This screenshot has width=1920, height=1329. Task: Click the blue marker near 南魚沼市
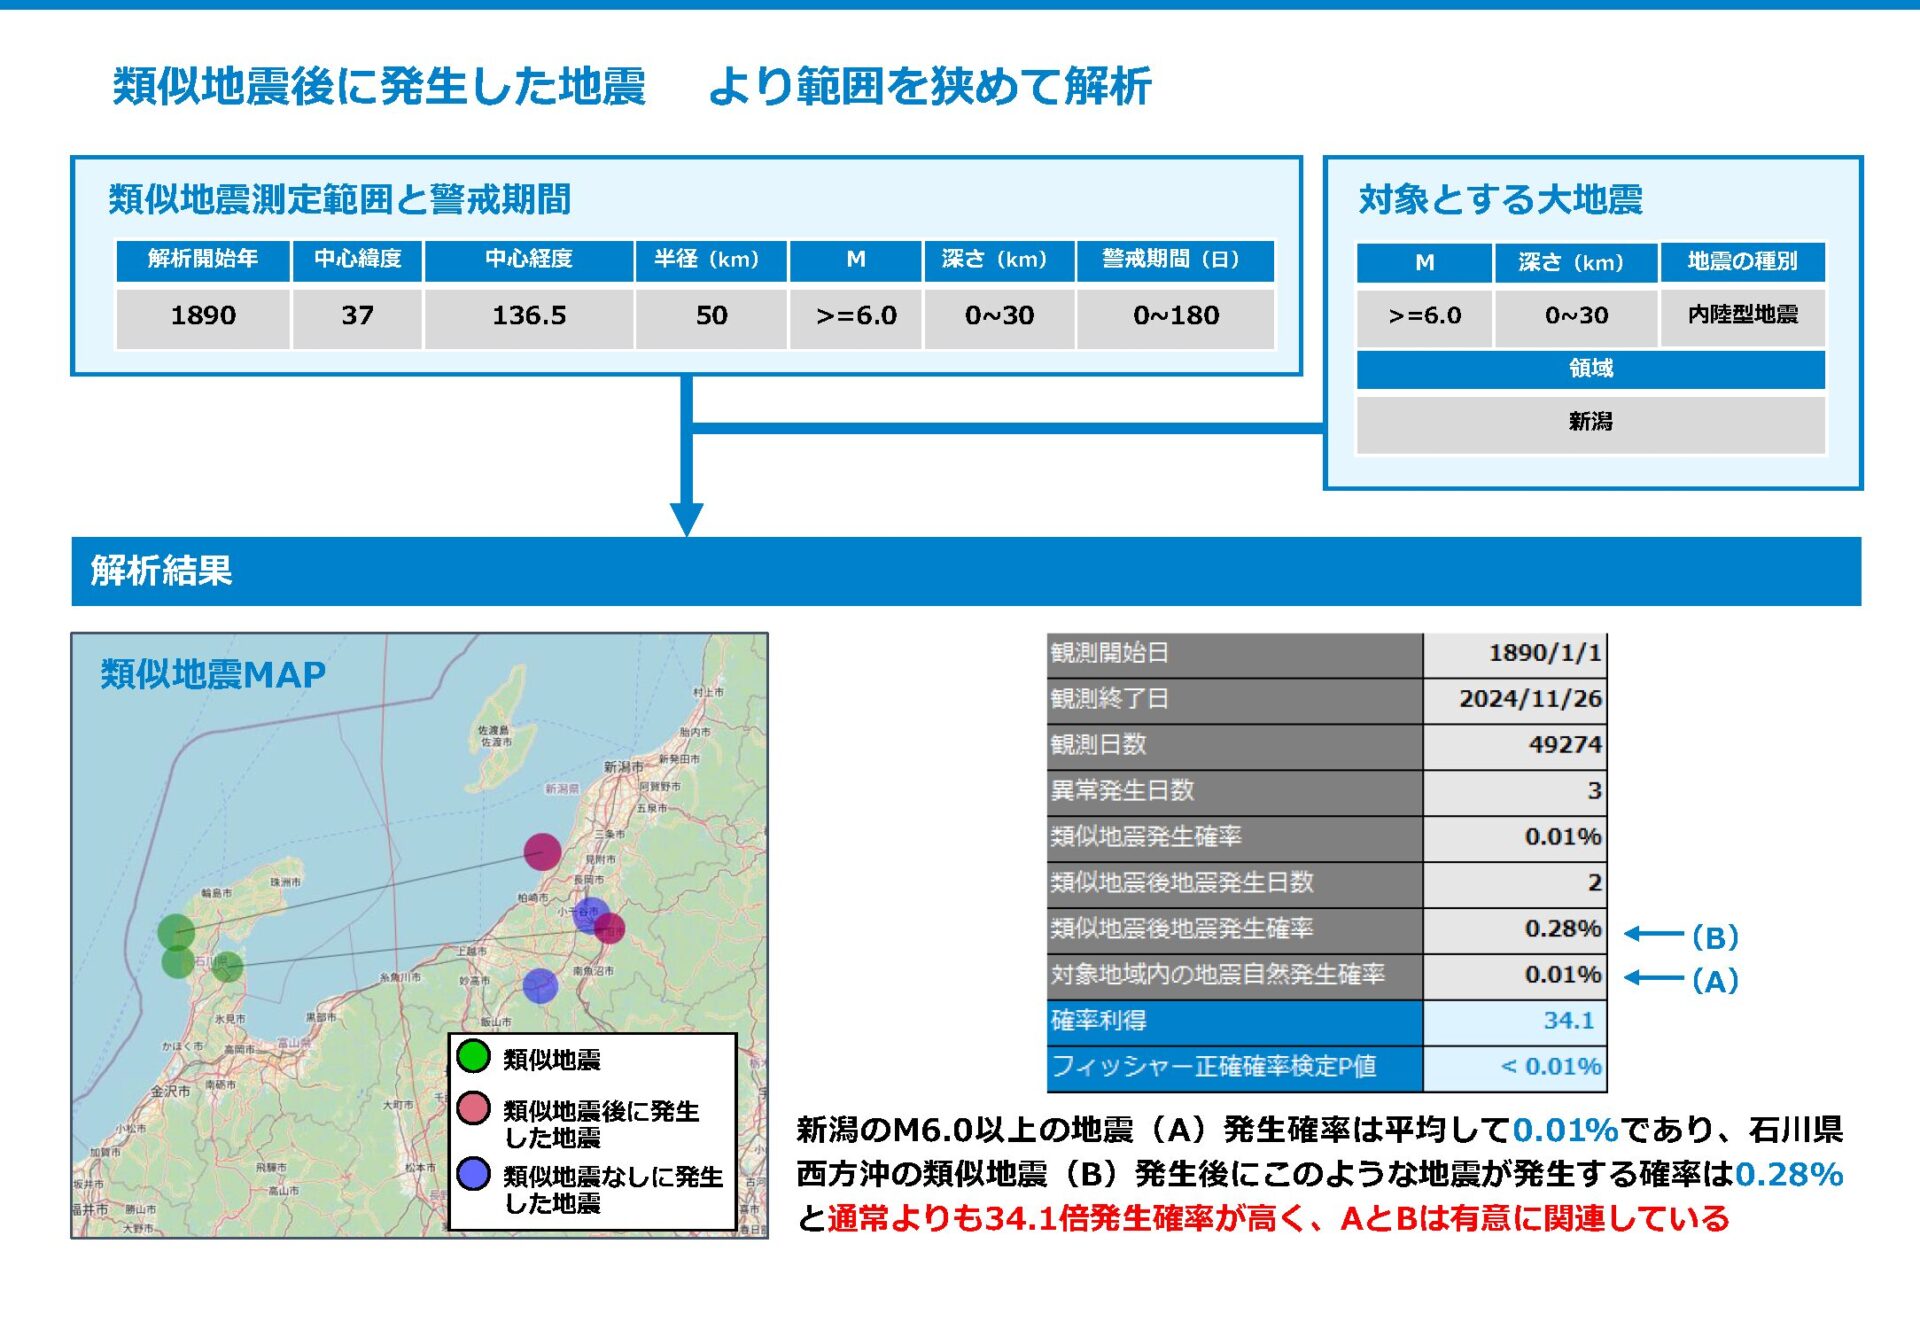540,986
